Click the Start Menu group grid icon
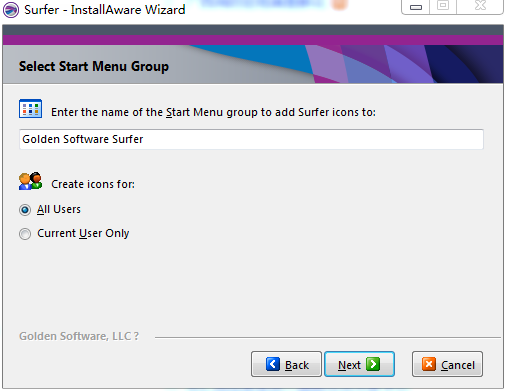Image resolution: width=506 pixels, height=391 pixels. 30,109
